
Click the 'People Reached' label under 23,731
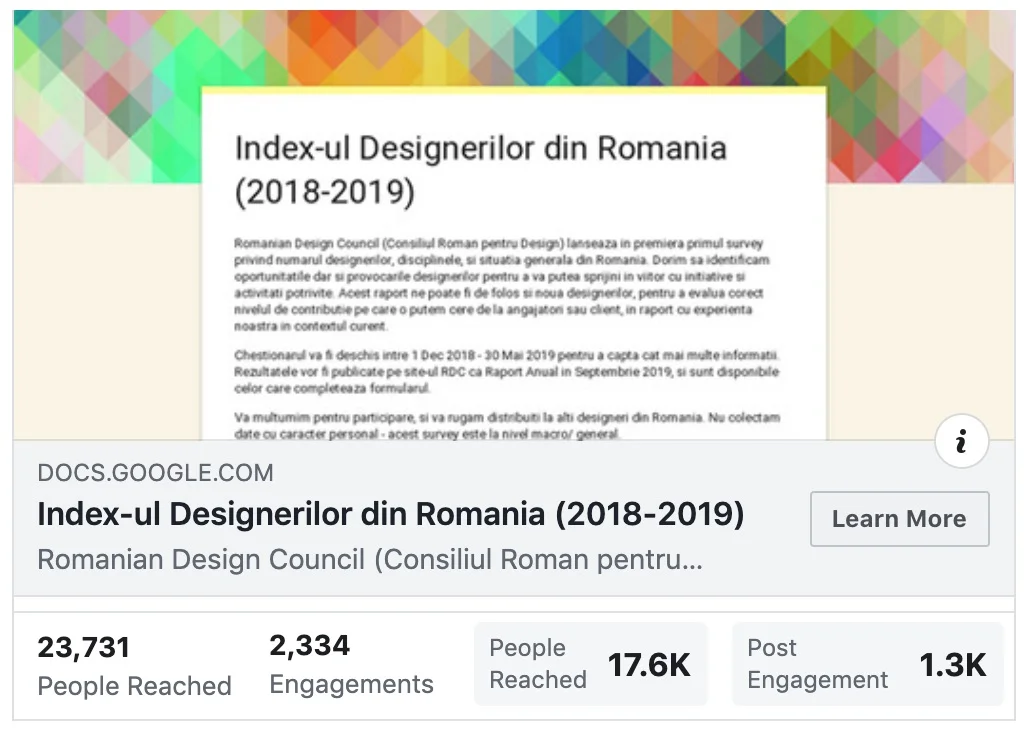tap(135, 686)
